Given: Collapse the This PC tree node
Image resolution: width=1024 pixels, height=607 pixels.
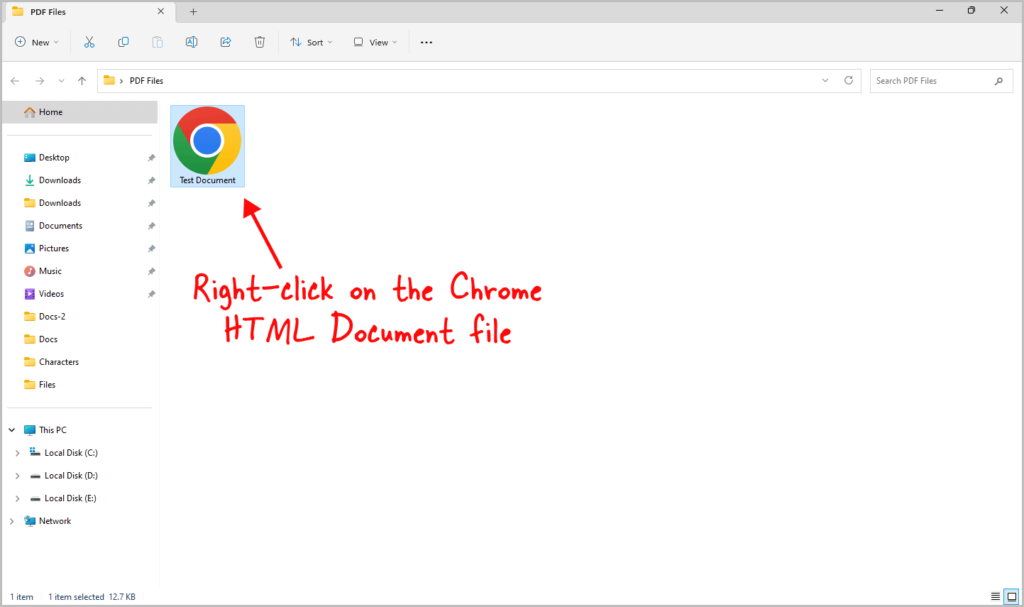Looking at the screenshot, I should [12, 430].
